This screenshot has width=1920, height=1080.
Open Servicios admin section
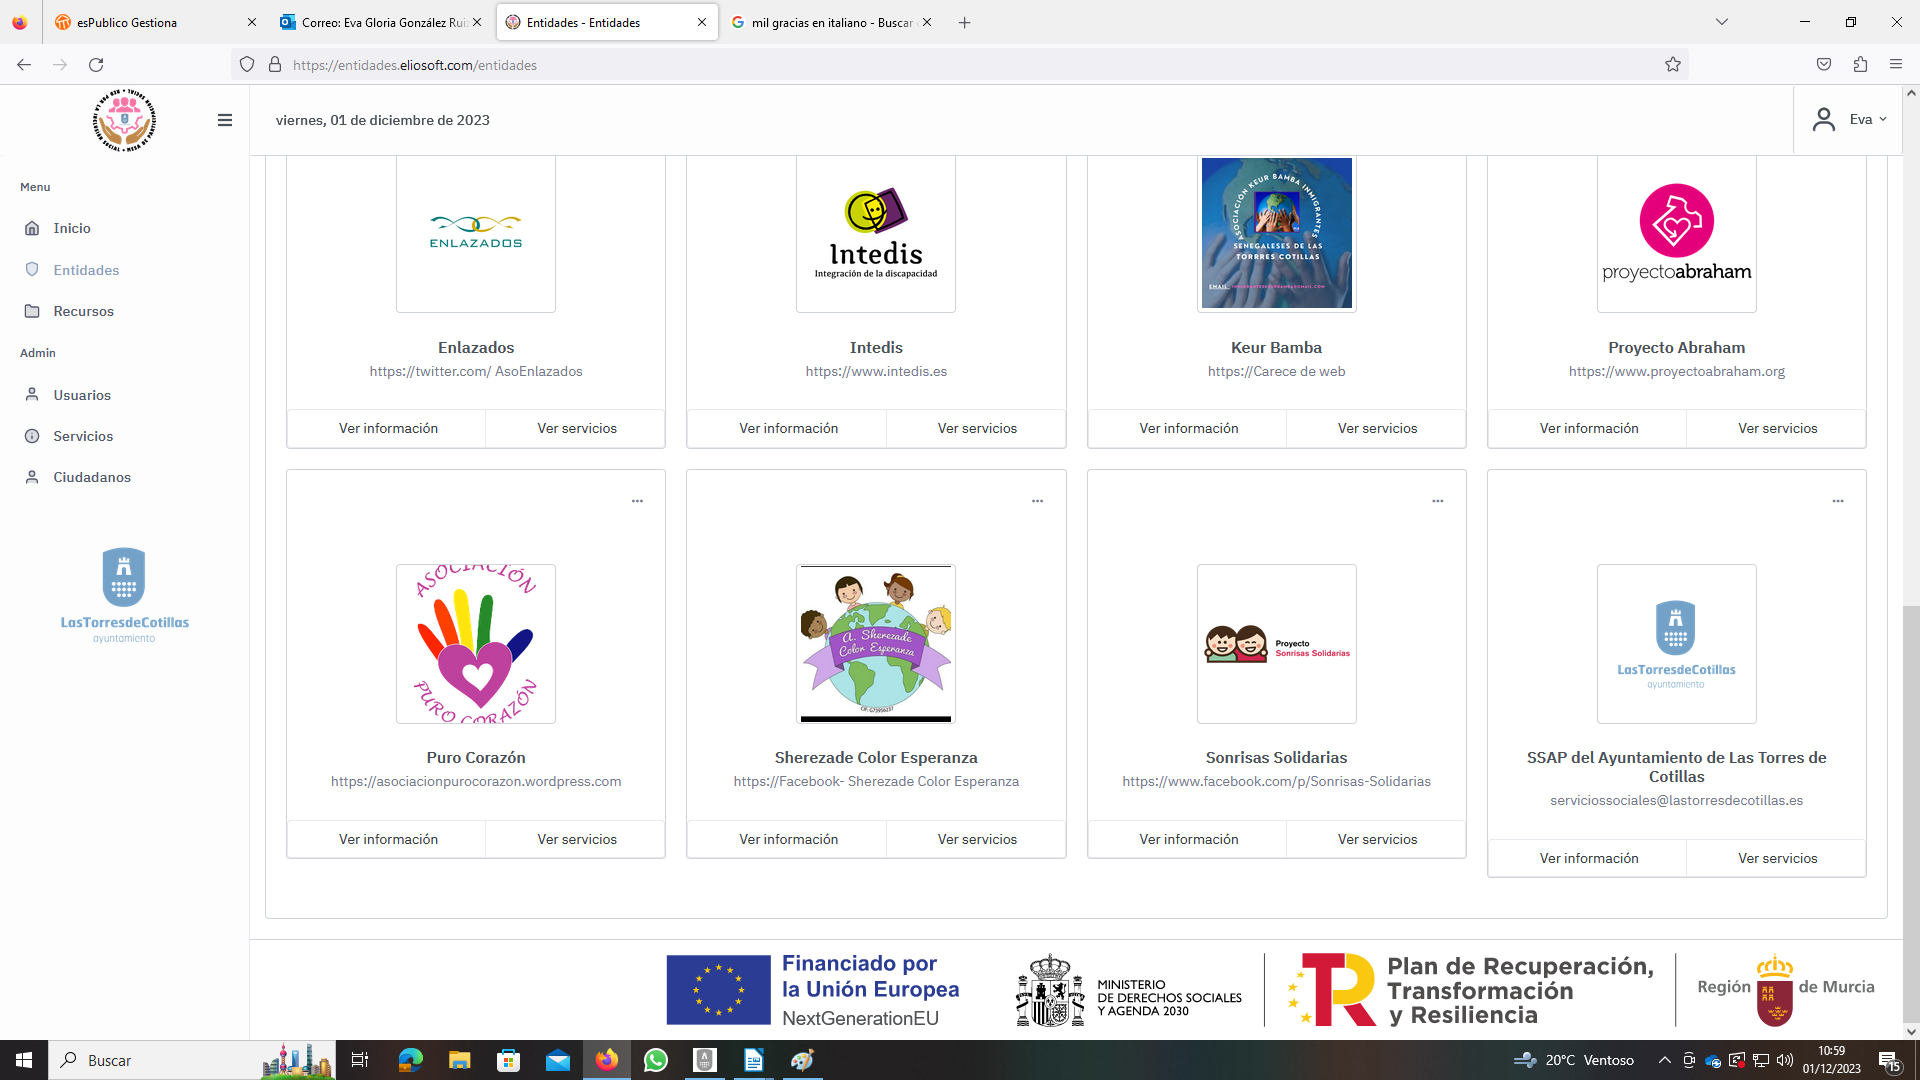tap(82, 436)
